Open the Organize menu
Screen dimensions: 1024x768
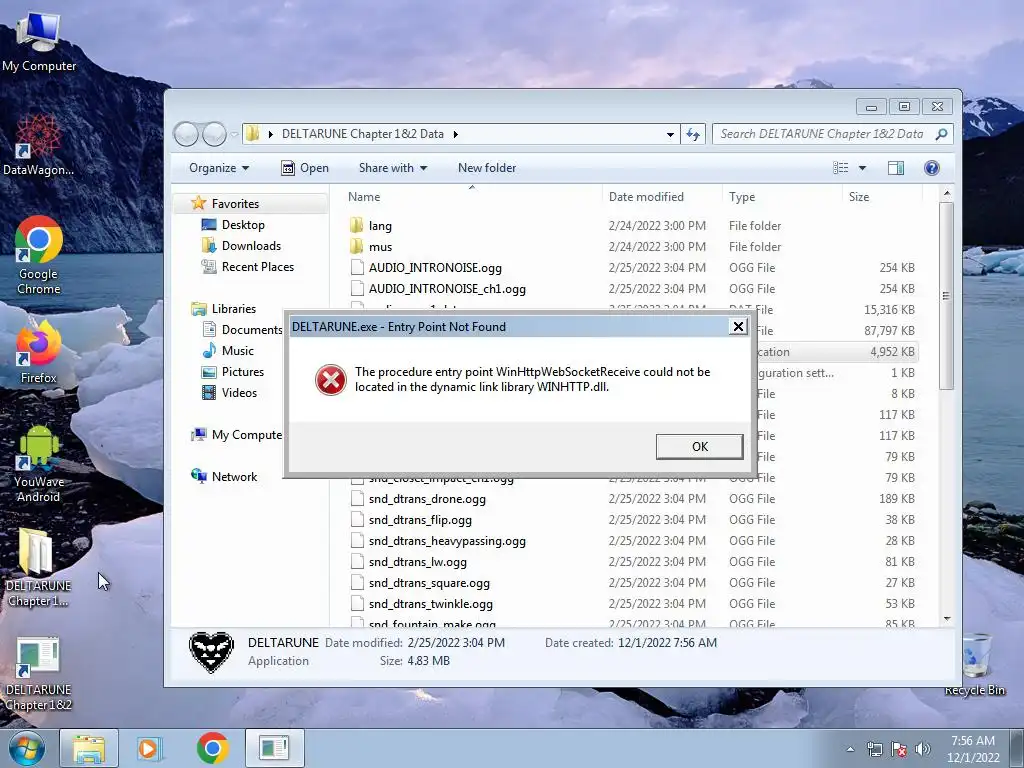point(219,168)
